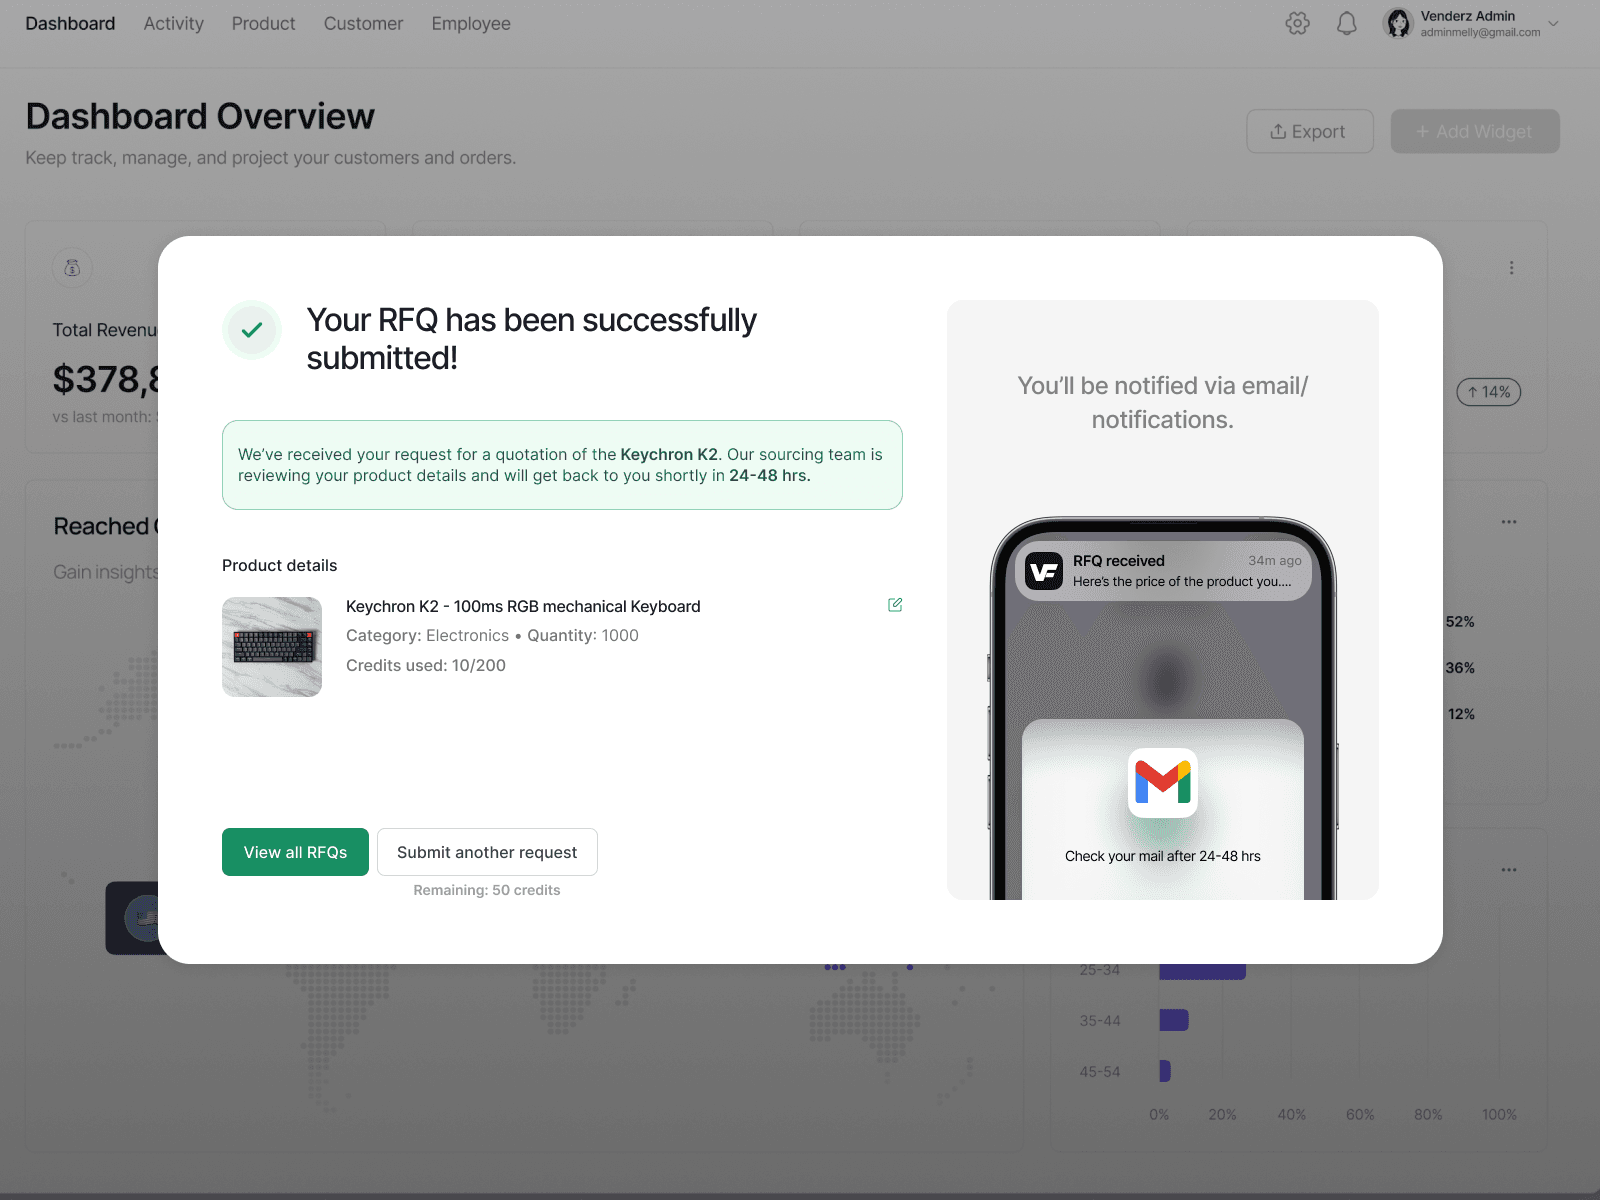Tap the Gmail icon on the phone
Screen dimensions: 1600x1200
pyautogui.click(x=1163, y=783)
